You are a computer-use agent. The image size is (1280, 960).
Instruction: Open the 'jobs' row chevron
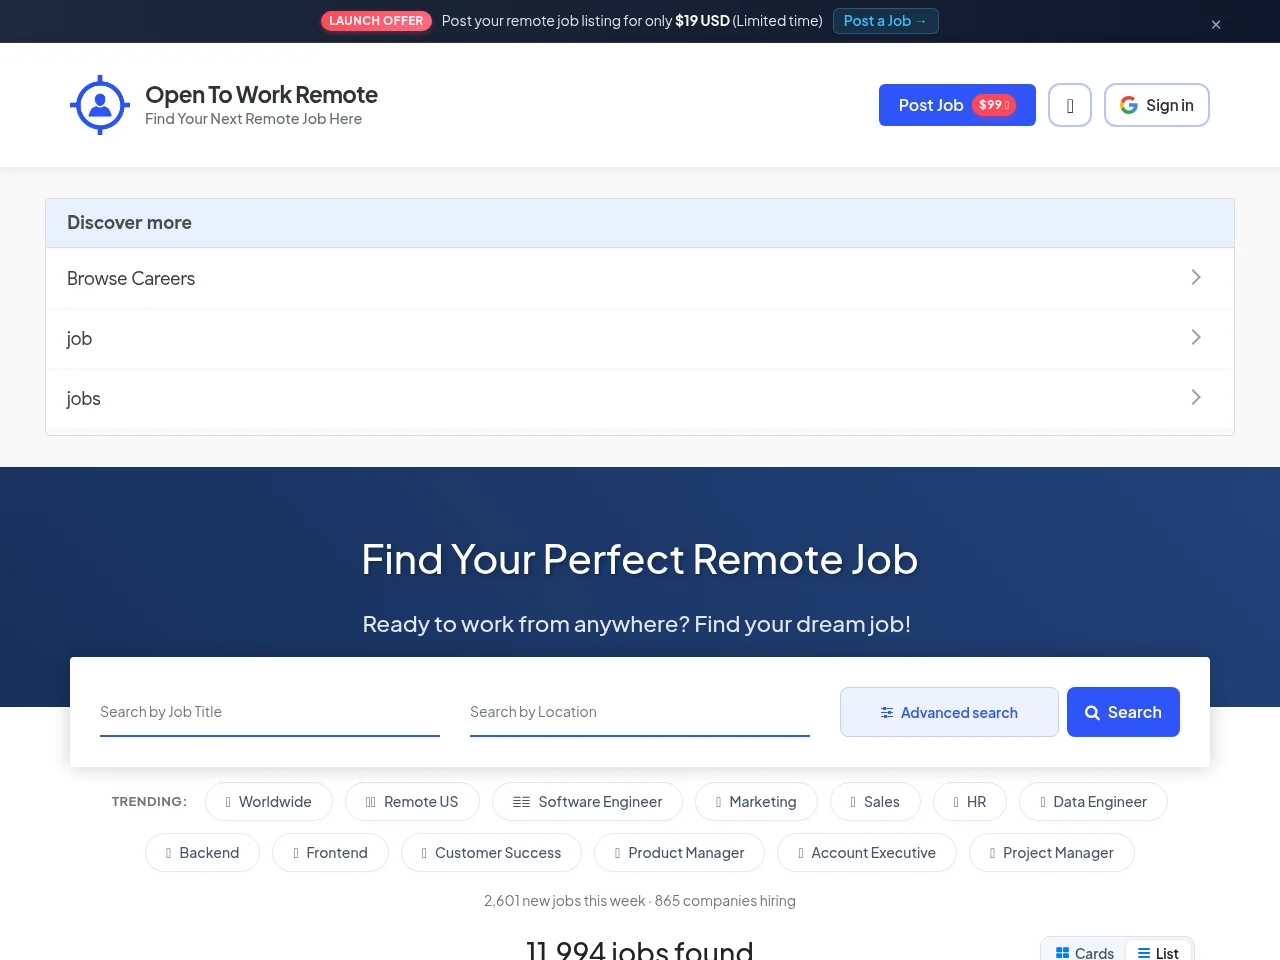tap(1196, 397)
